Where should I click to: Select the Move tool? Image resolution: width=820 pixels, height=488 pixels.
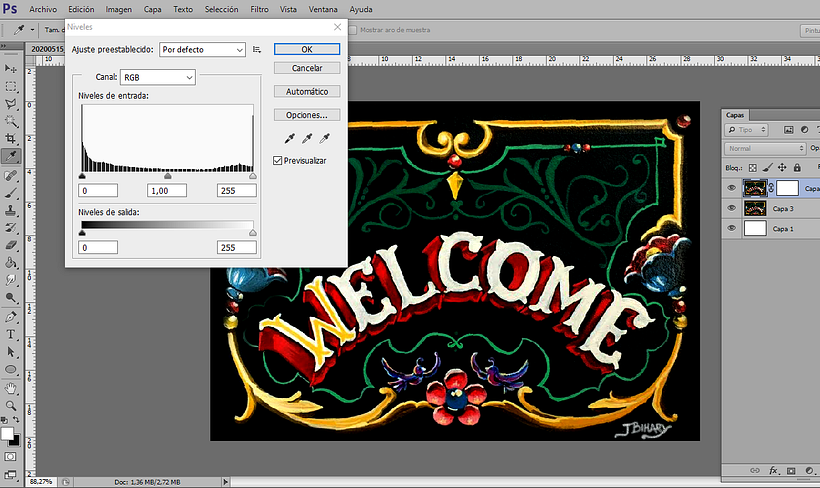coord(12,68)
